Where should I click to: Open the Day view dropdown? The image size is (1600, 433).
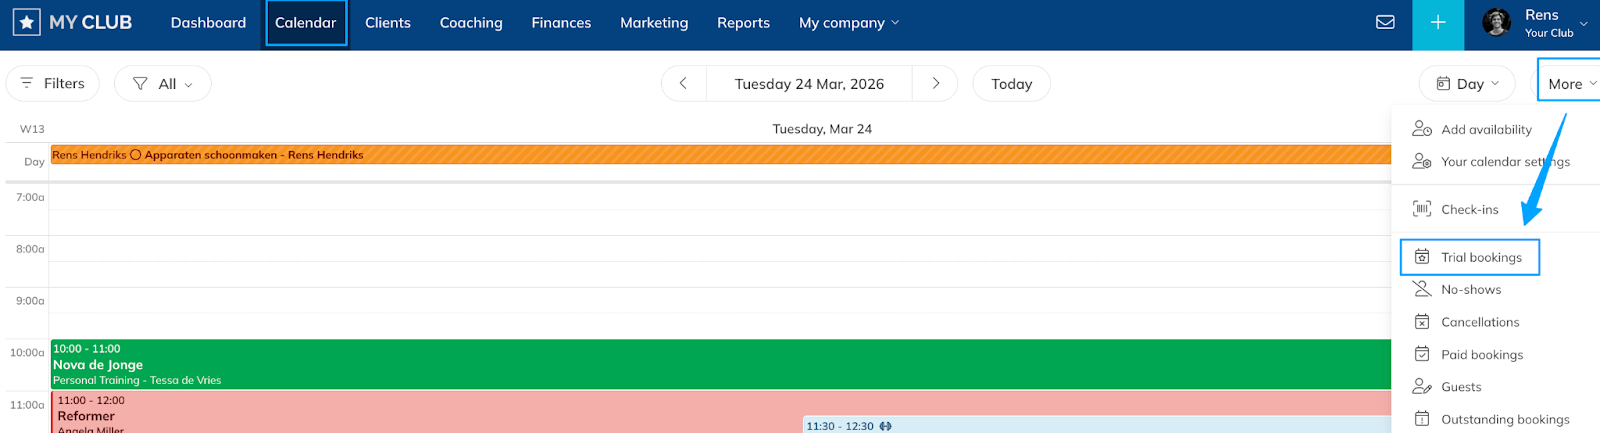coord(1467,84)
